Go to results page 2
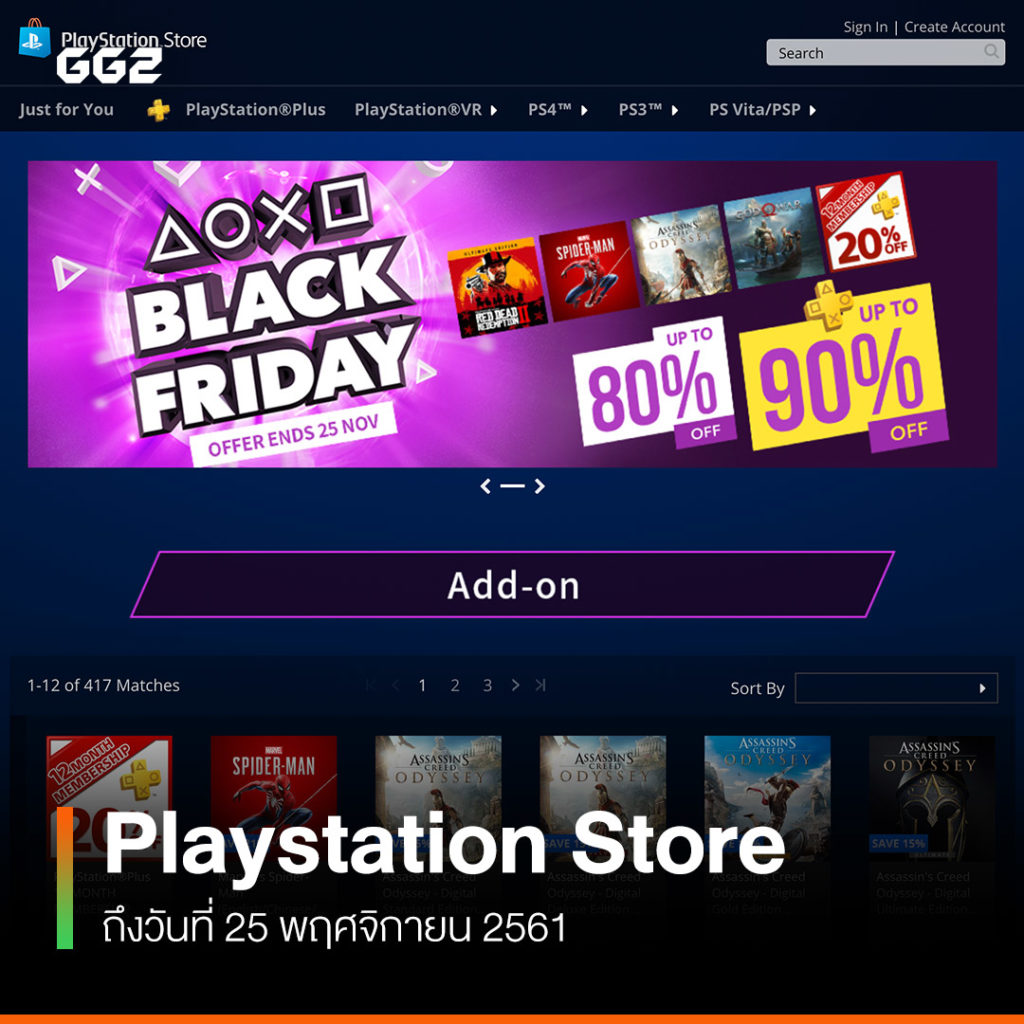Screen dimensions: 1024x1024 (x=455, y=685)
